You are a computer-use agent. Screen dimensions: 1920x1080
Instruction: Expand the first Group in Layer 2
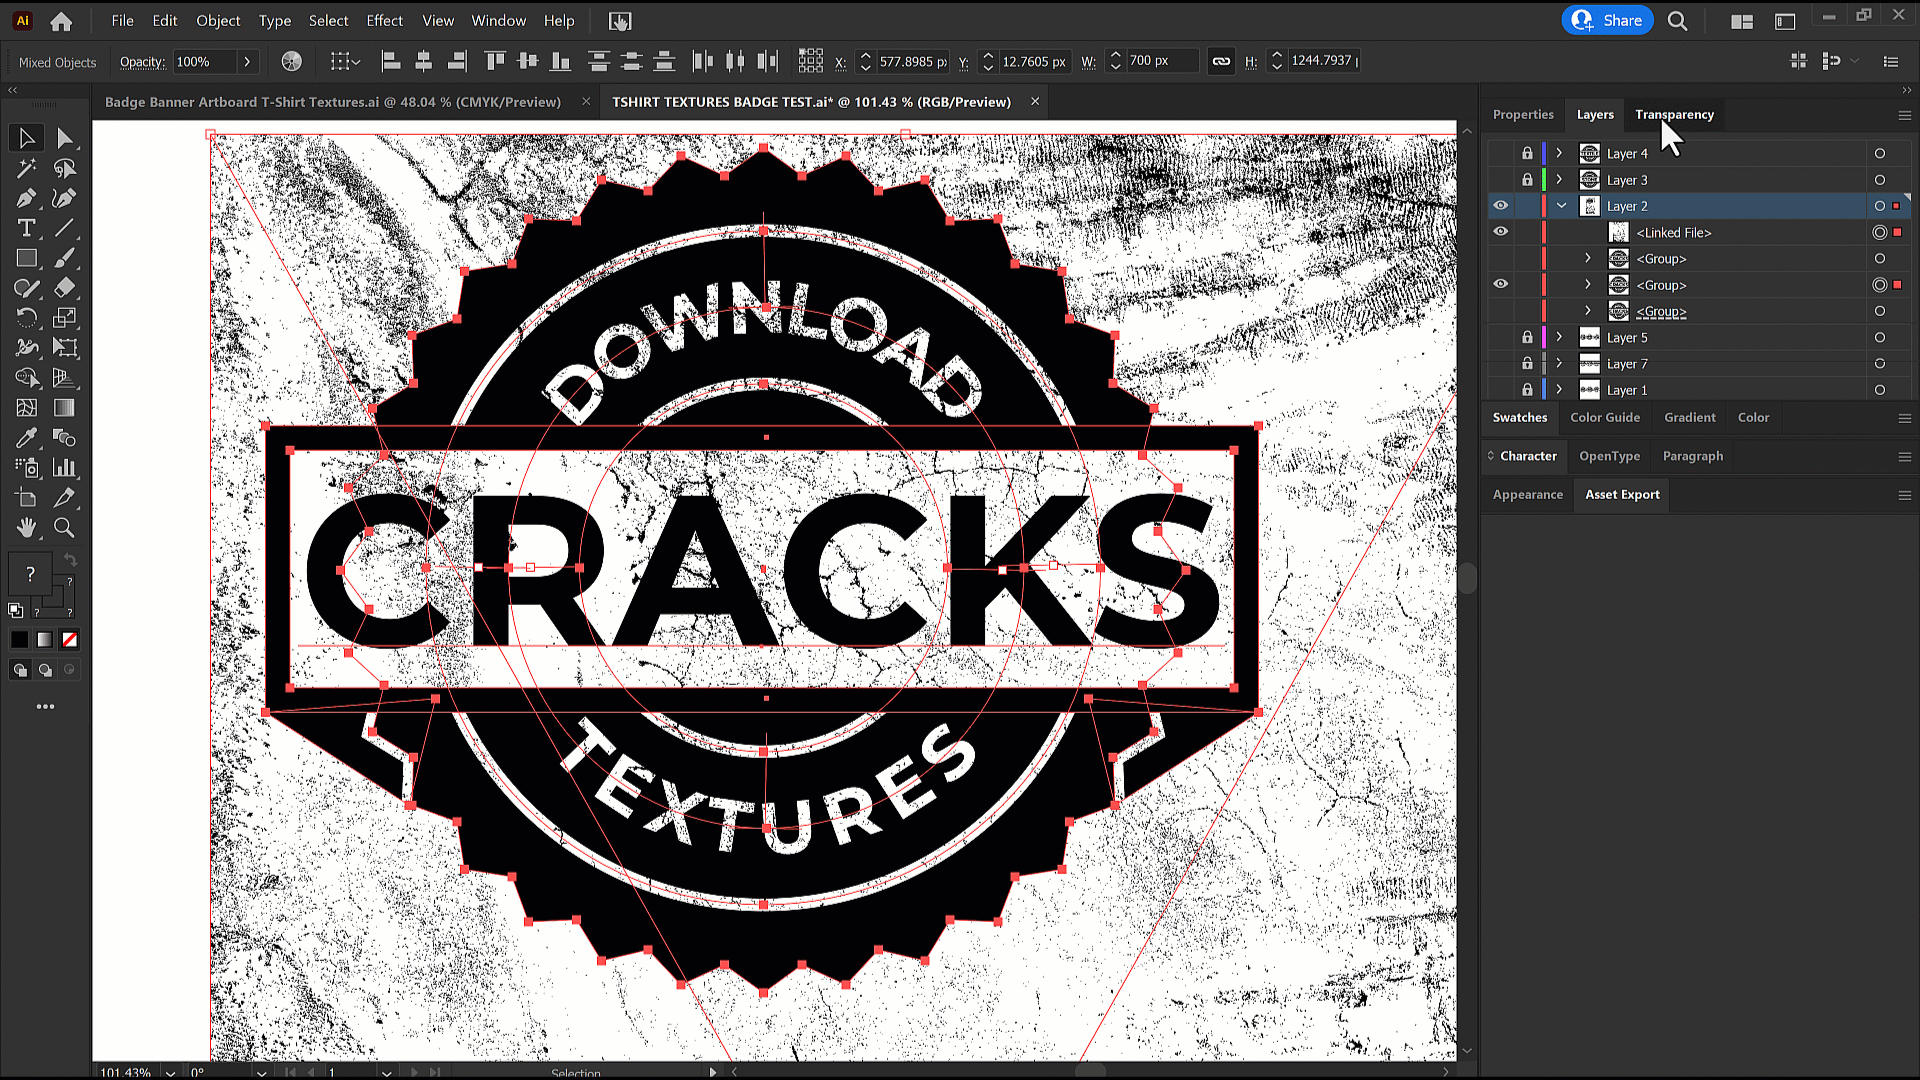[x=1589, y=258]
